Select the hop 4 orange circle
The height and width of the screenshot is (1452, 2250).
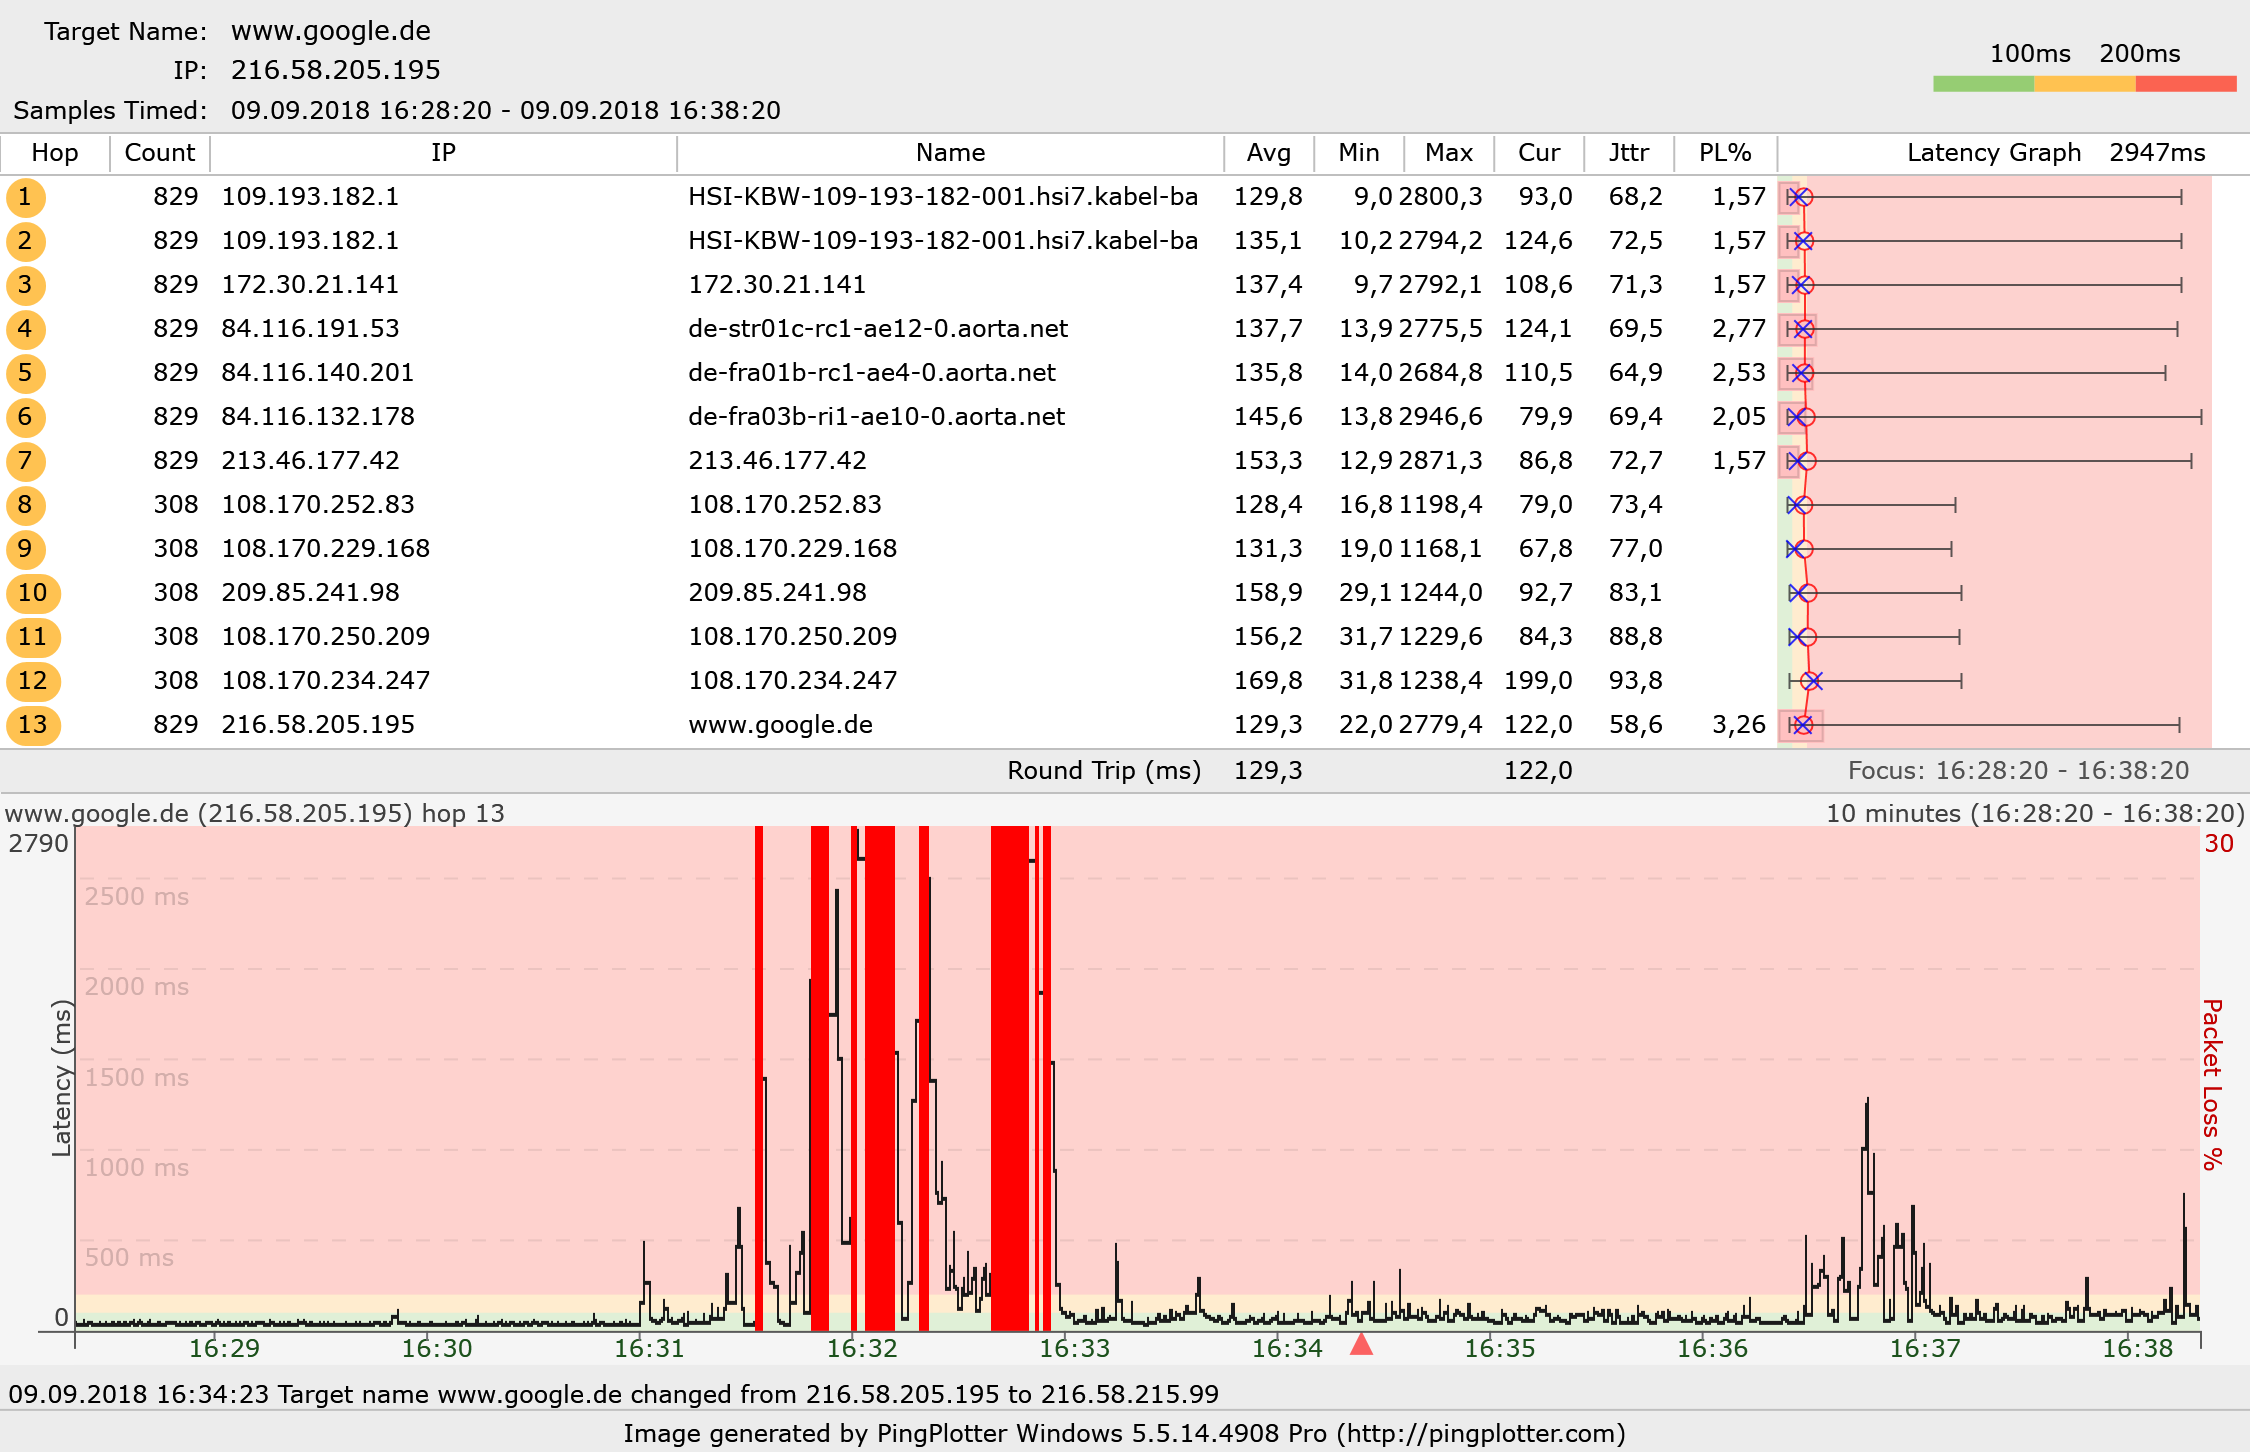25,329
